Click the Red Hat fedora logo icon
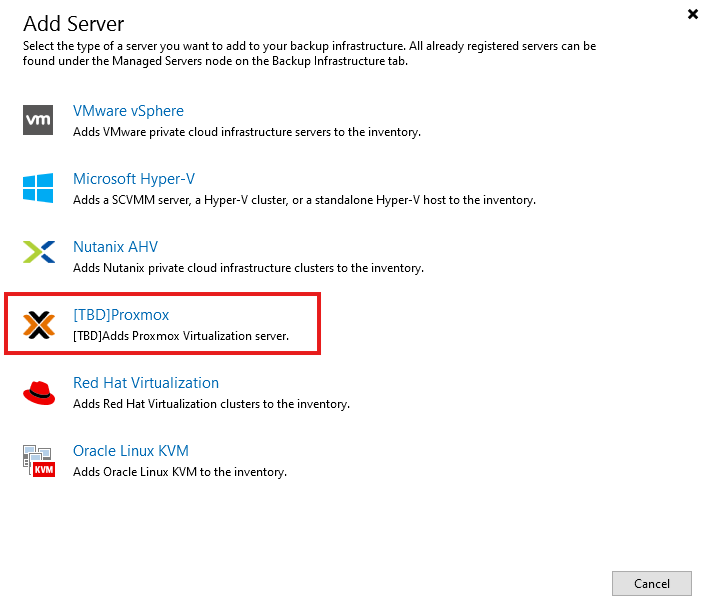The width and height of the screenshot is (707, 607). [x=38, y=392]
